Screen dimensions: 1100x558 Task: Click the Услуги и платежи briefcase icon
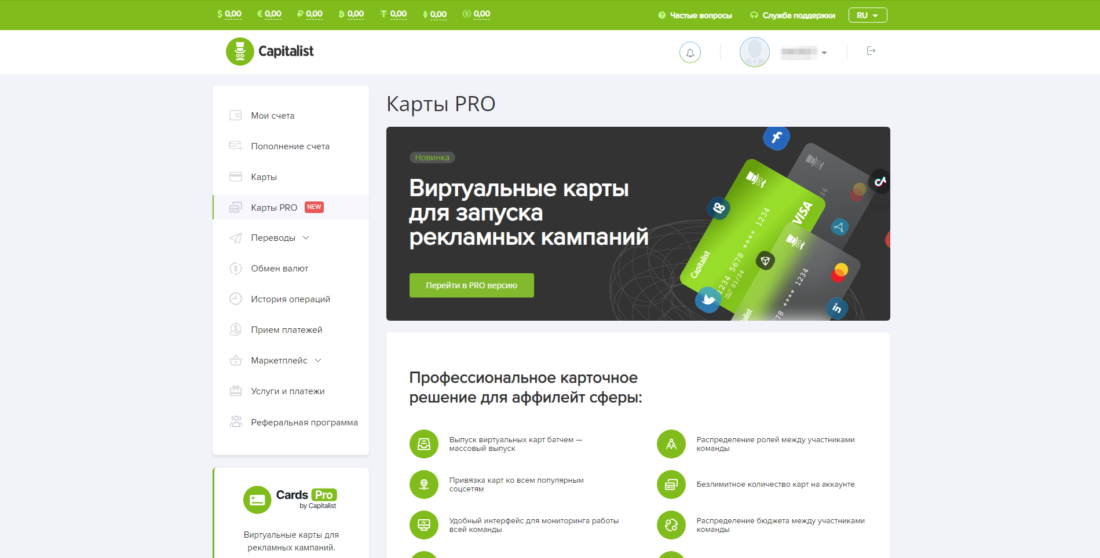click(236, 391)
